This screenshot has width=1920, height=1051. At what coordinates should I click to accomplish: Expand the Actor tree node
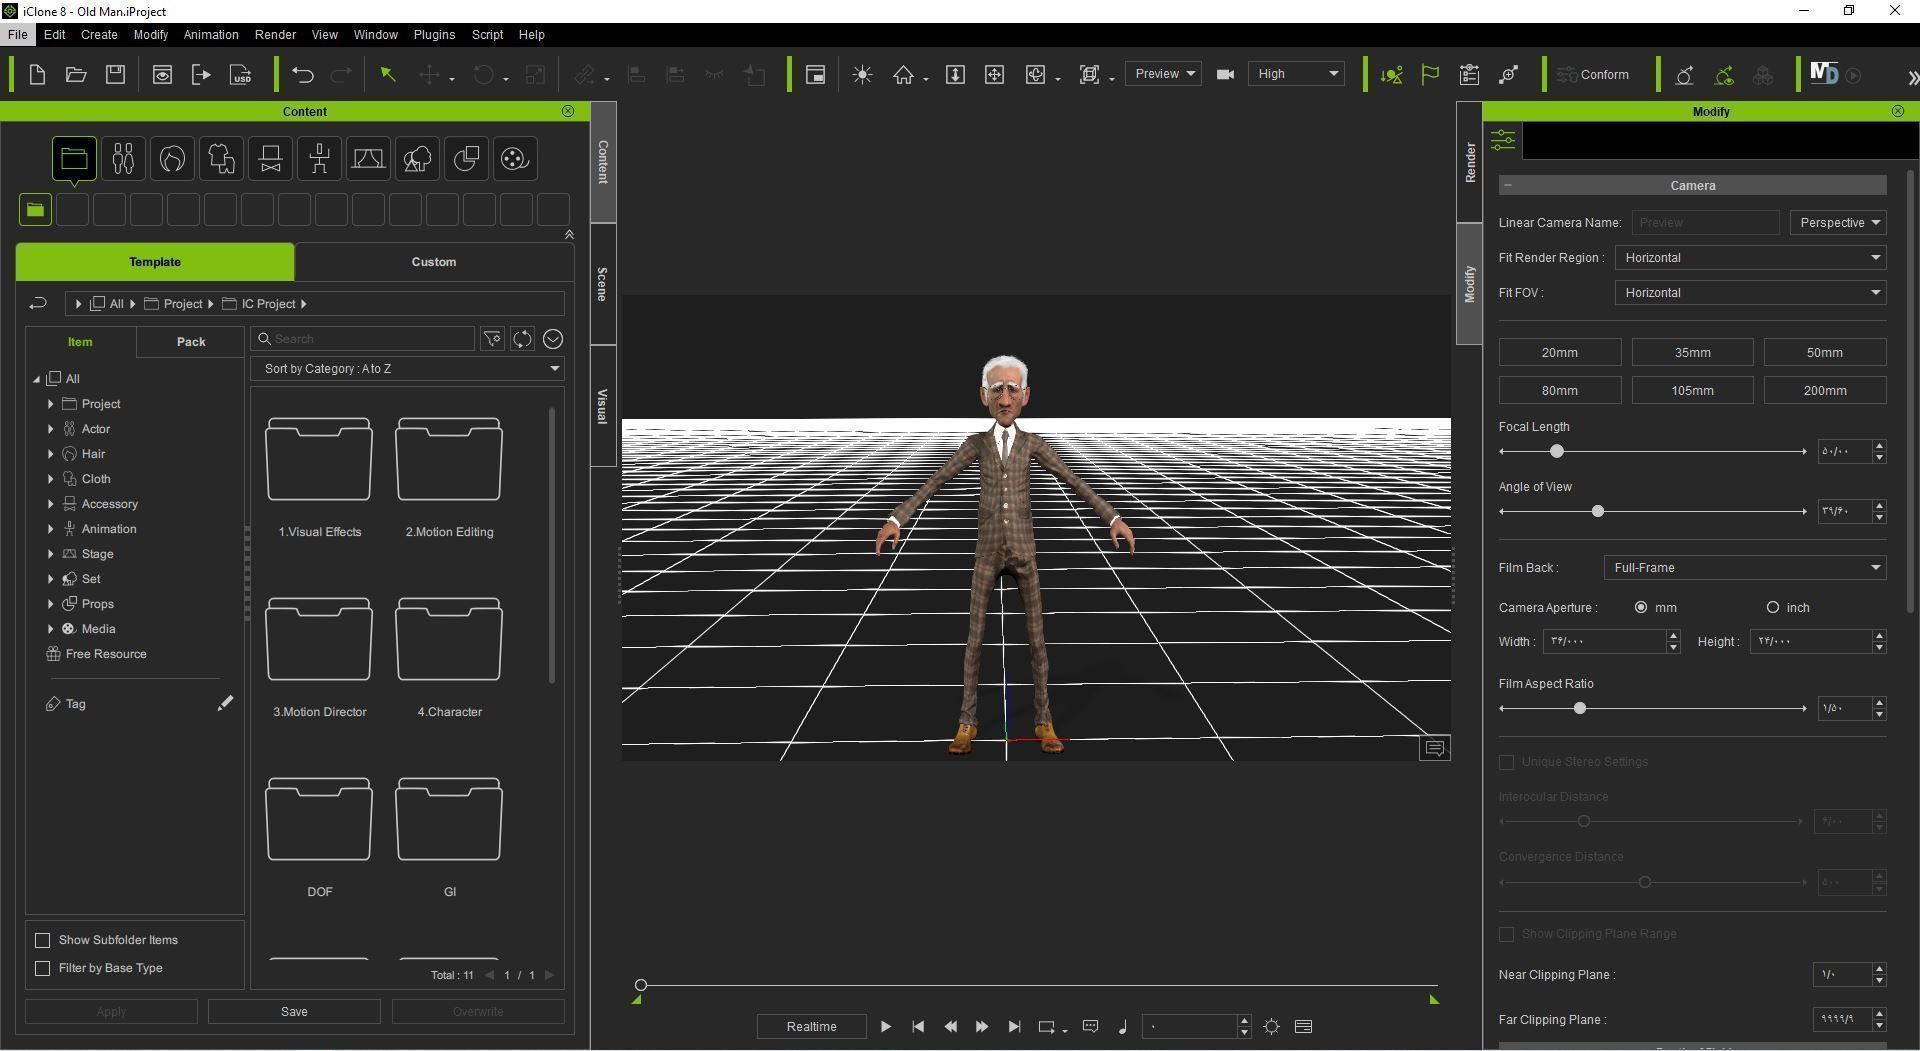(50, 429)
